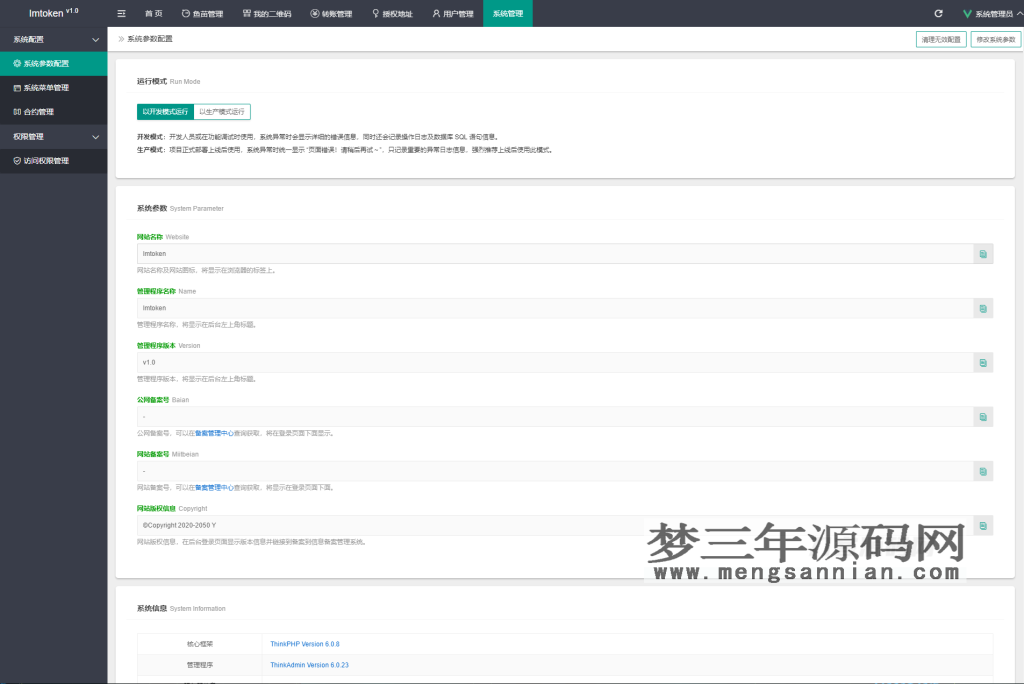Switch to the 系统管理 tab
The image size is (1024, 684).
click(x=507, y=13)
